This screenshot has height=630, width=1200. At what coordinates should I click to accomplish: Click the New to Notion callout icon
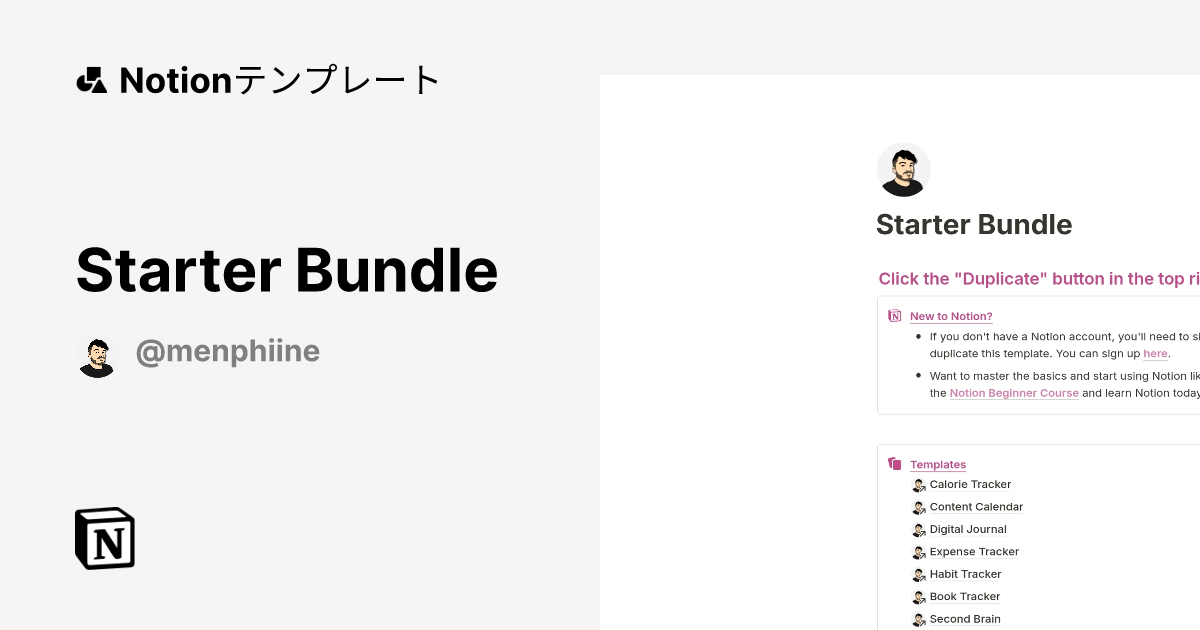click(895, 316)
